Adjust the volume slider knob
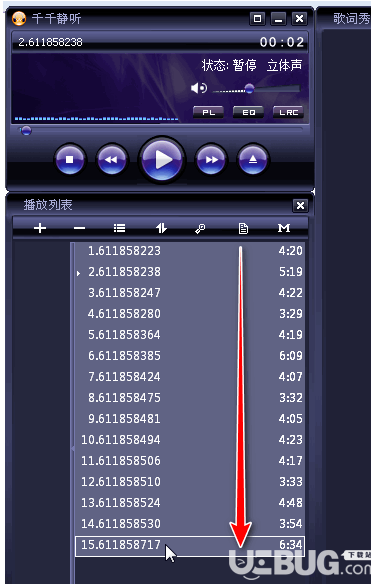This screenshot has width=378, height=584. click(249, 89)
